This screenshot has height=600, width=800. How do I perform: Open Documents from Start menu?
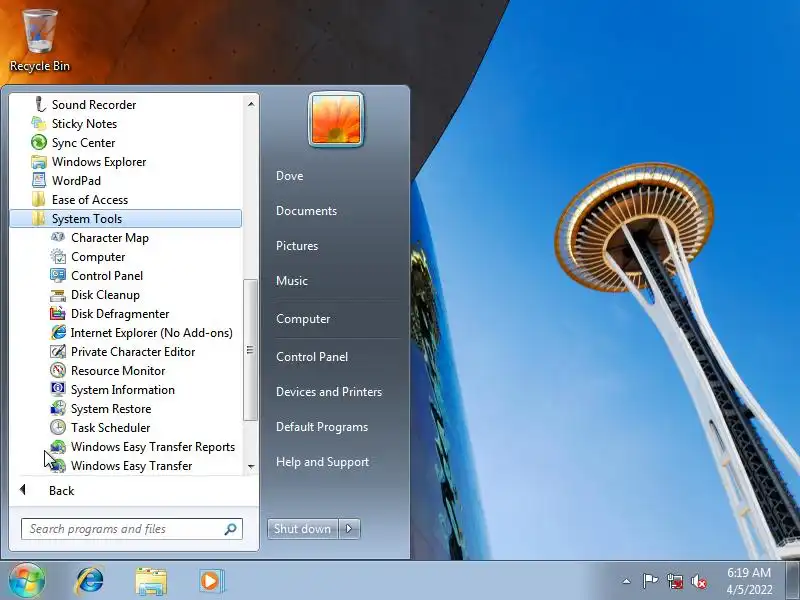pyautogui.click(x=306, y=211)
